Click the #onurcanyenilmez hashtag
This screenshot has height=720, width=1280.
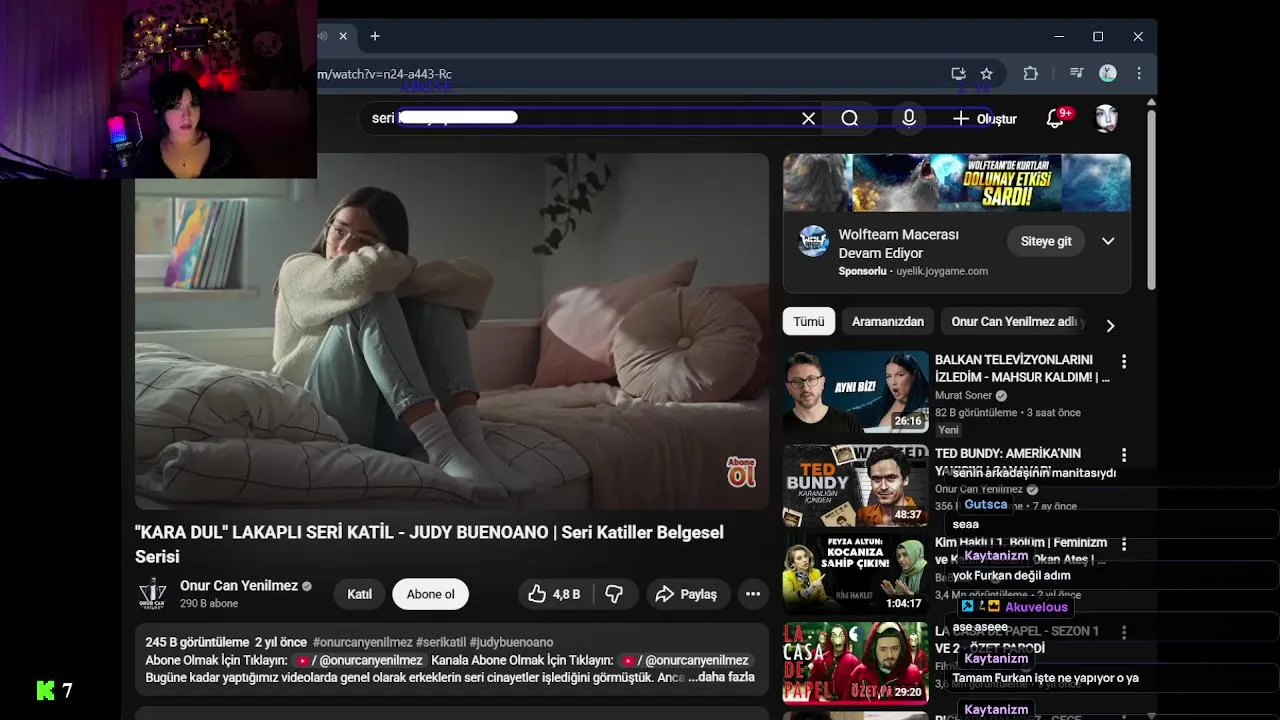click(363, 642)
